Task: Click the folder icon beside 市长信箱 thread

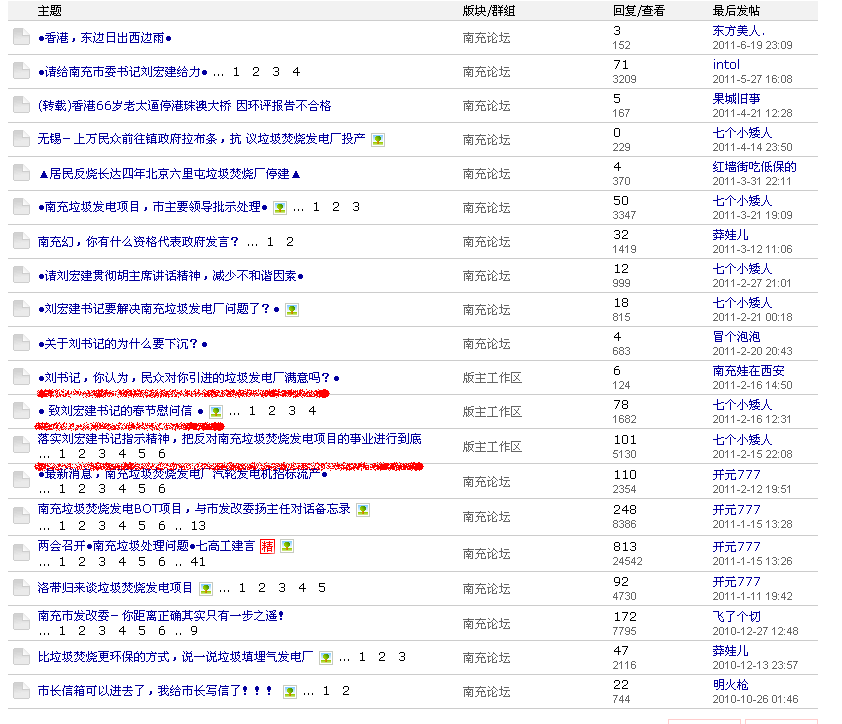Action: click(x=21, y=691)
